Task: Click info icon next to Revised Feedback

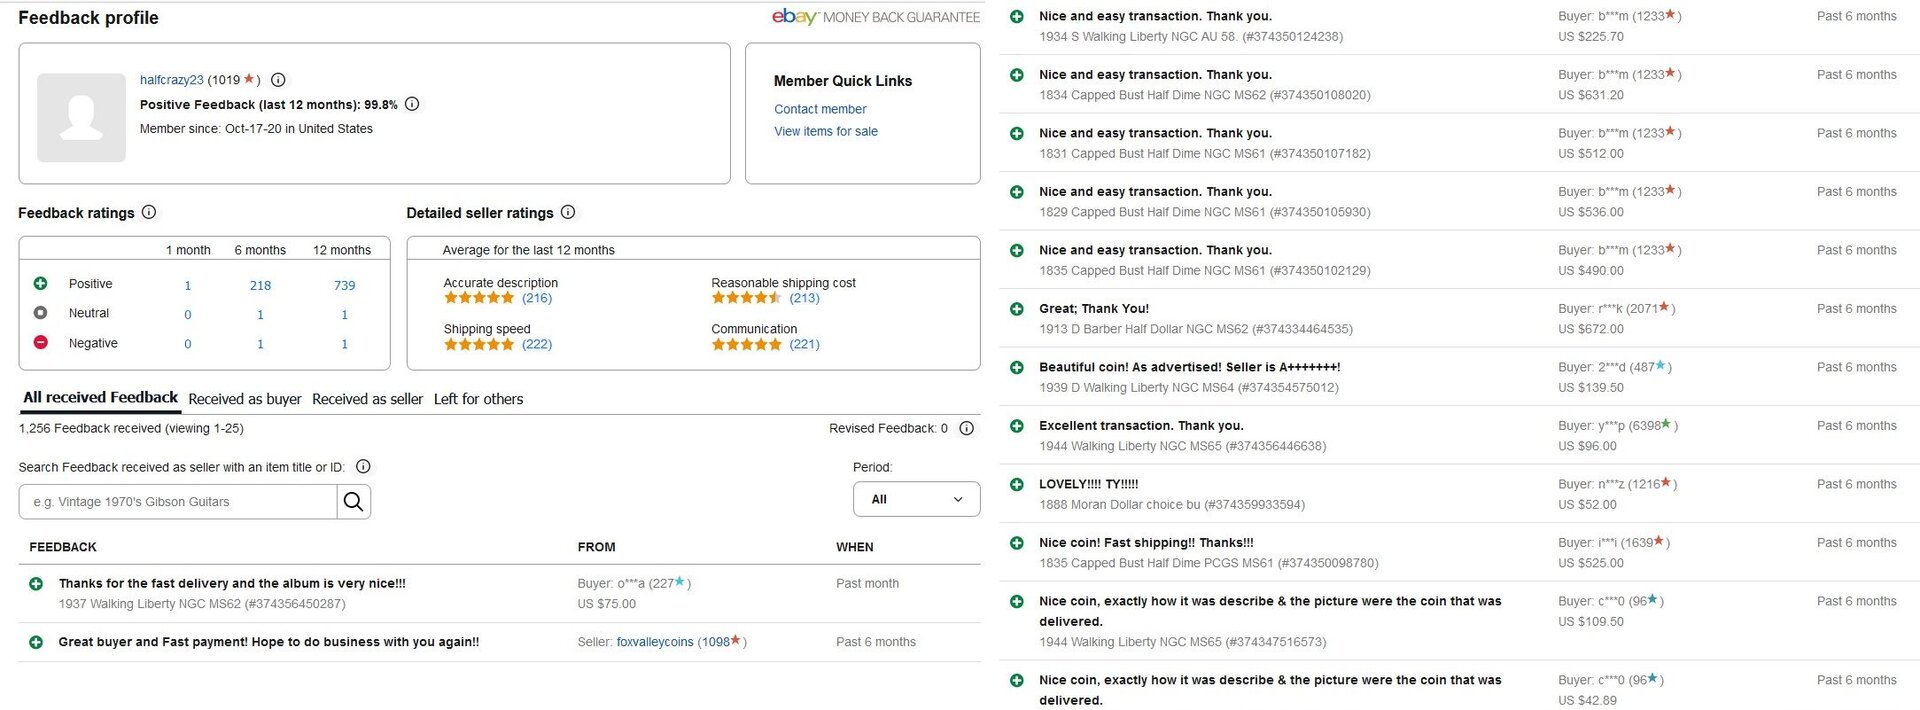Action: click(x=966, y=428)
